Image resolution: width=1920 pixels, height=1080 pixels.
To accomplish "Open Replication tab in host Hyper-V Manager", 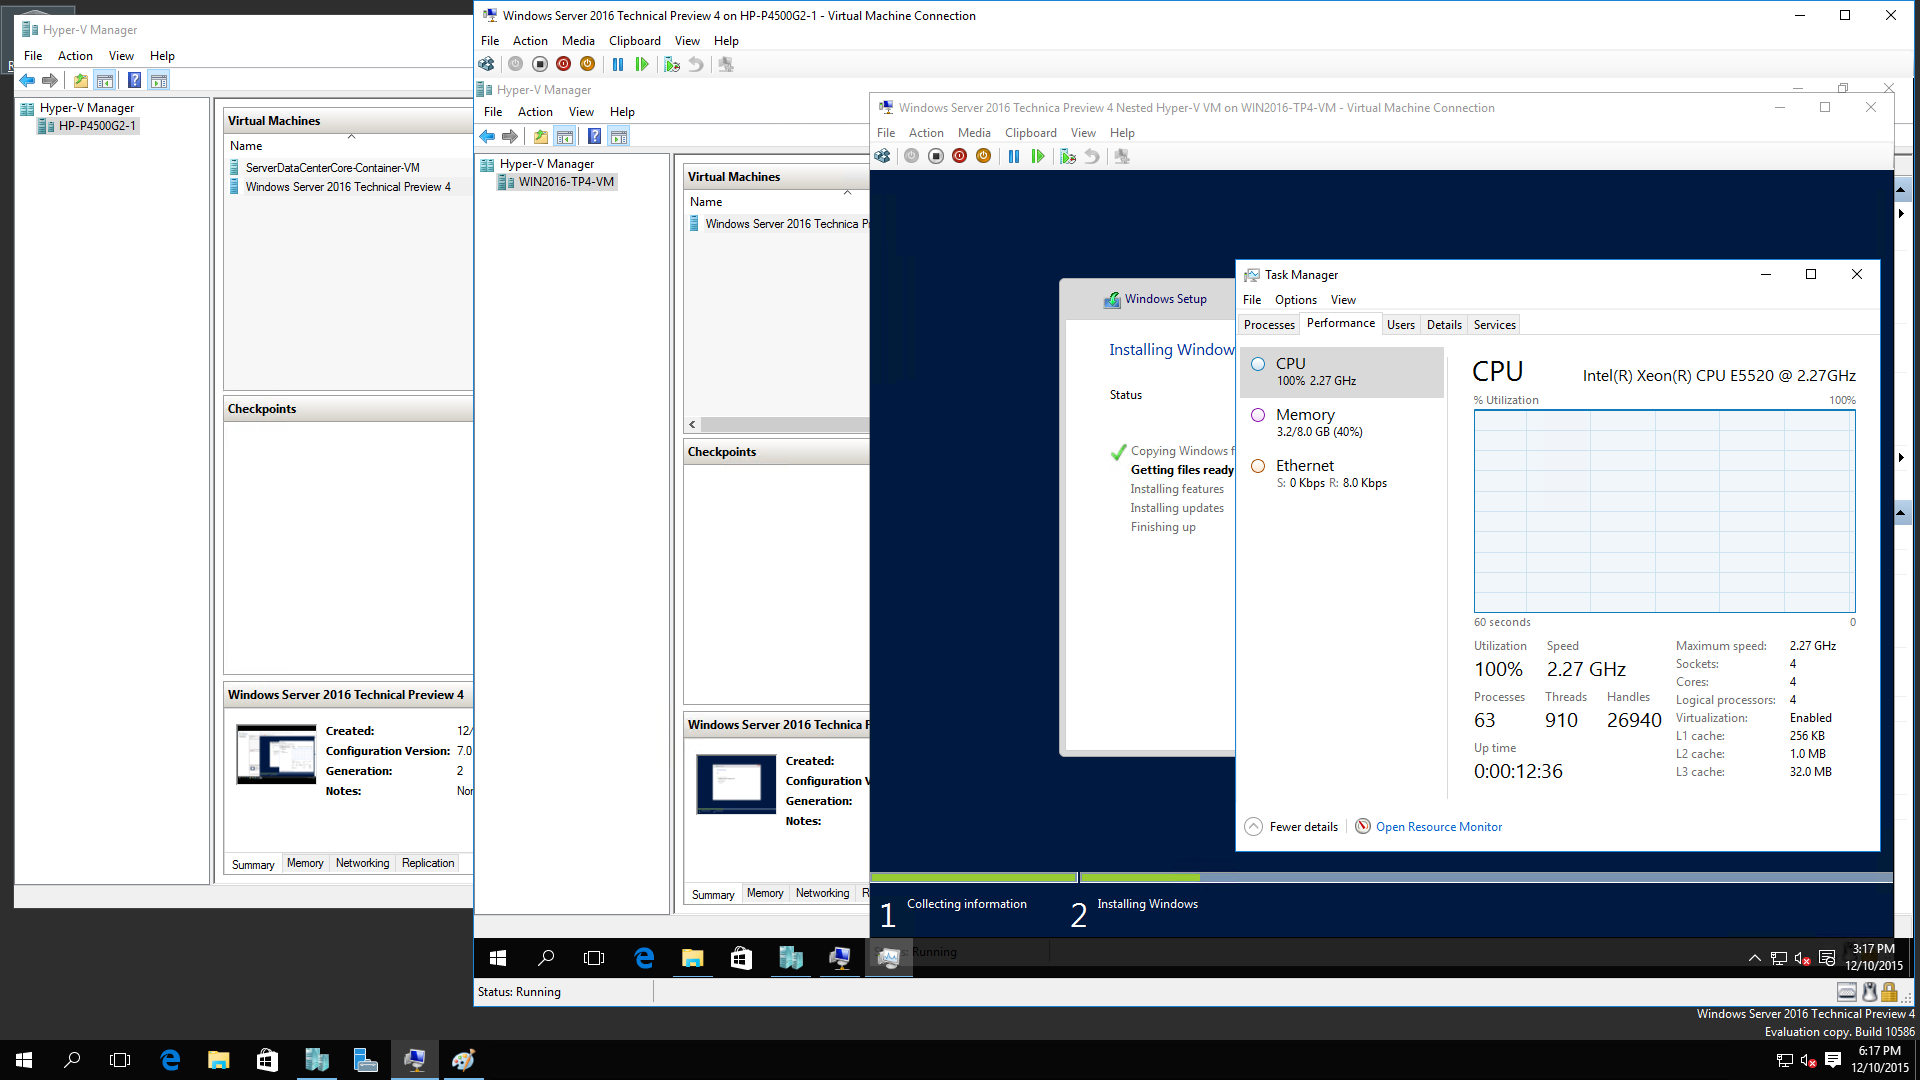I will point(428,863).
